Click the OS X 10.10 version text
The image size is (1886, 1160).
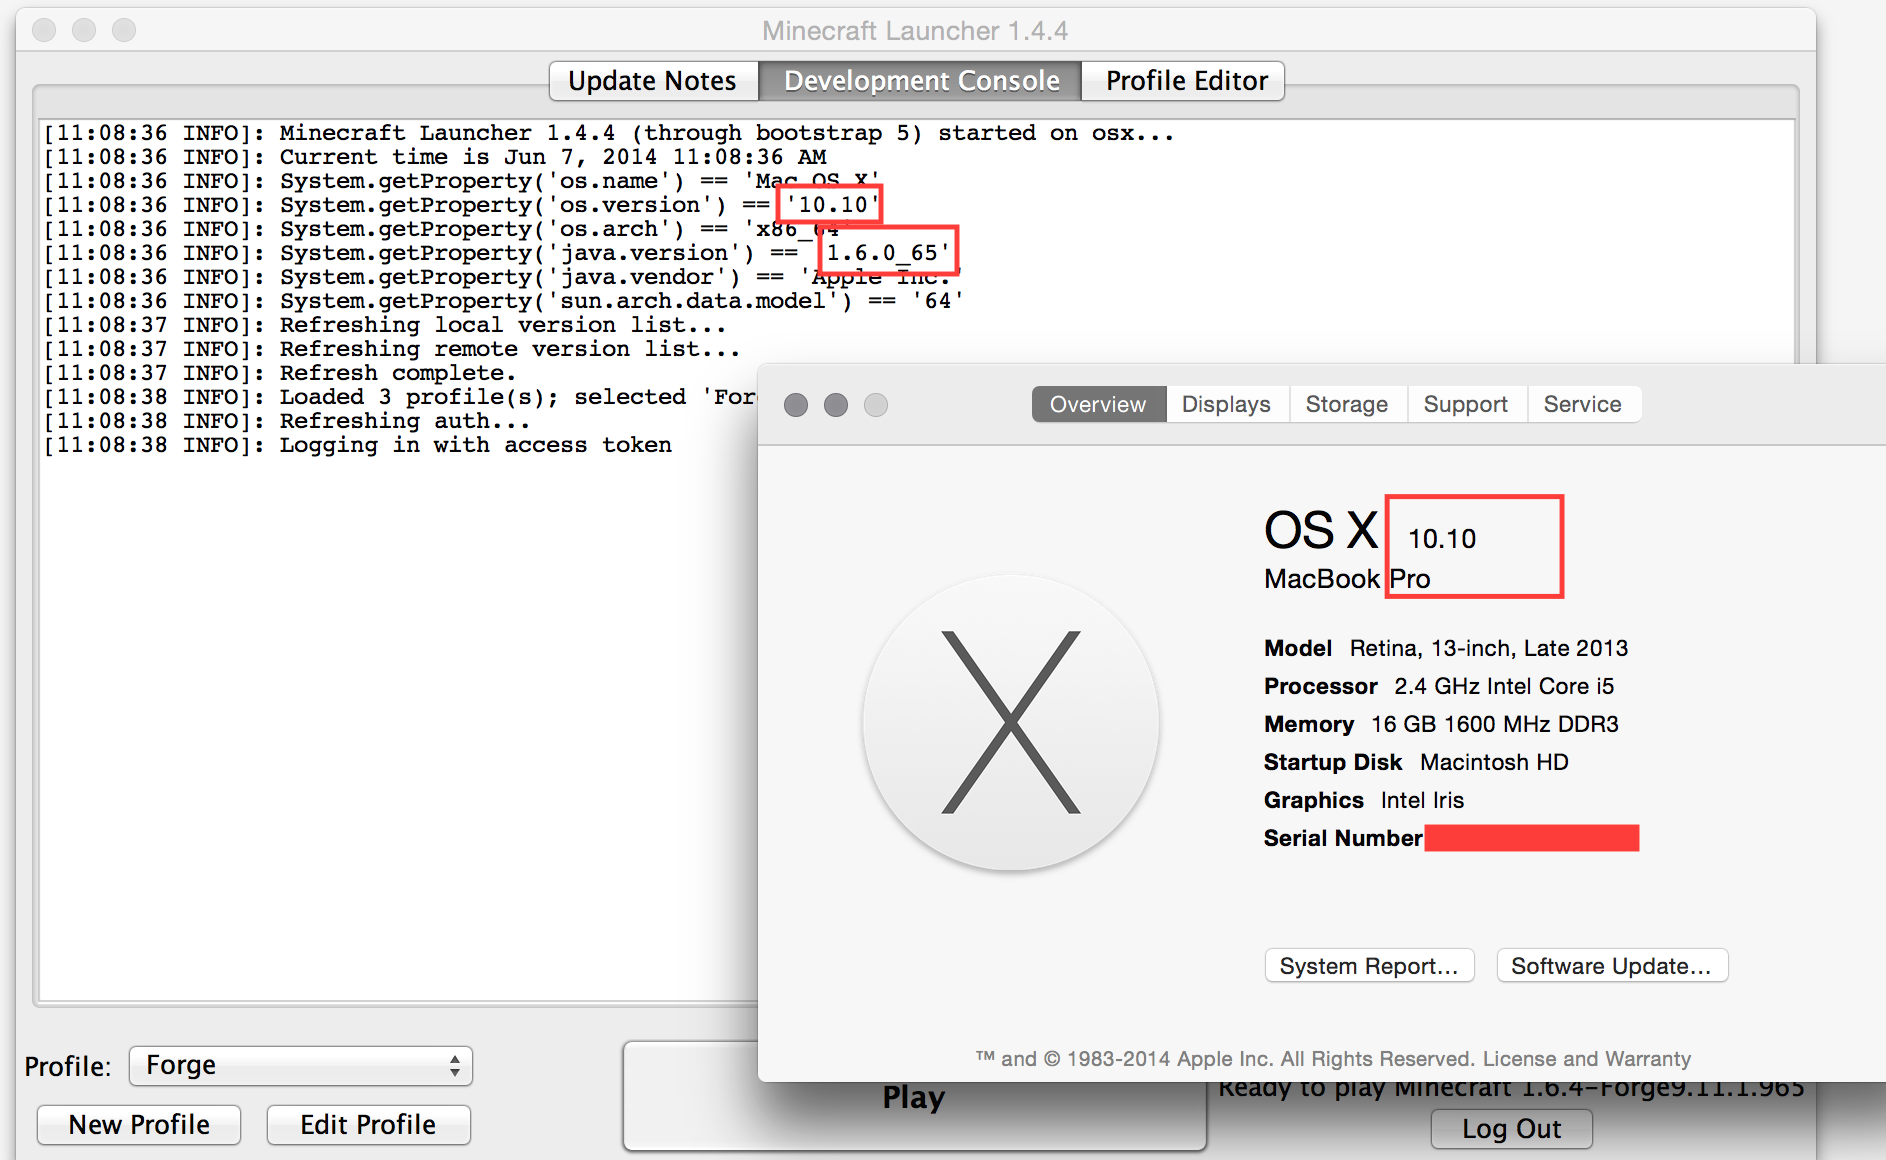coord(1370,532)
